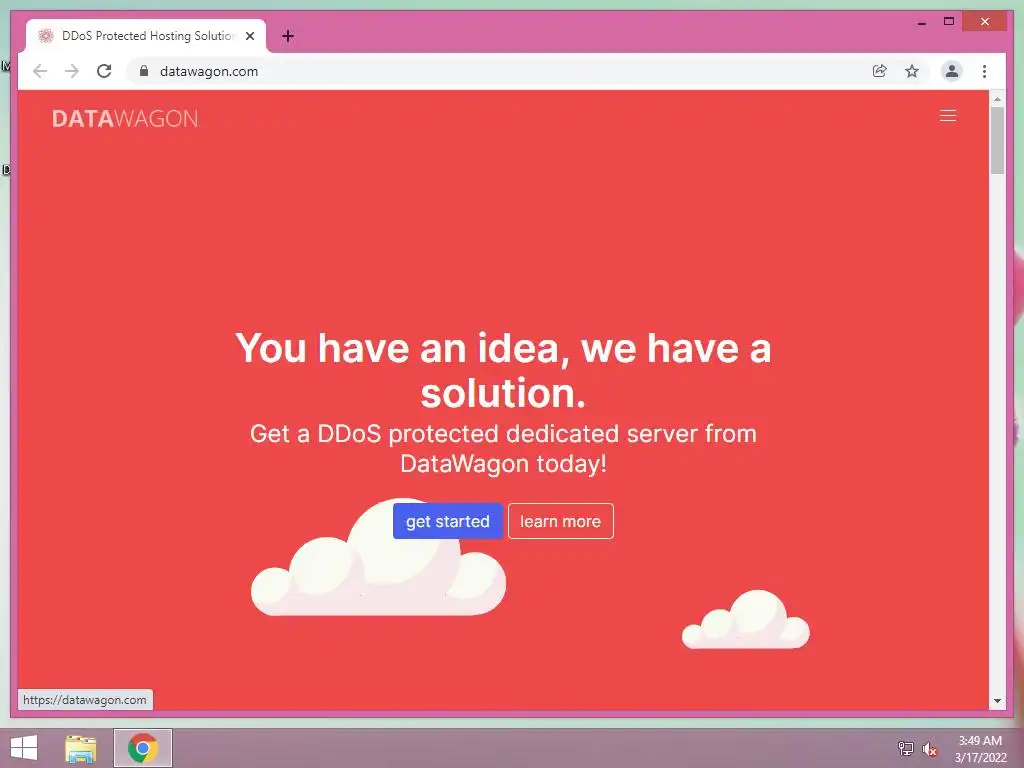The width and height of the screenshot is (1024, 768).
Task: Click the scrollbar down arrow
Action: coord(997,701)
